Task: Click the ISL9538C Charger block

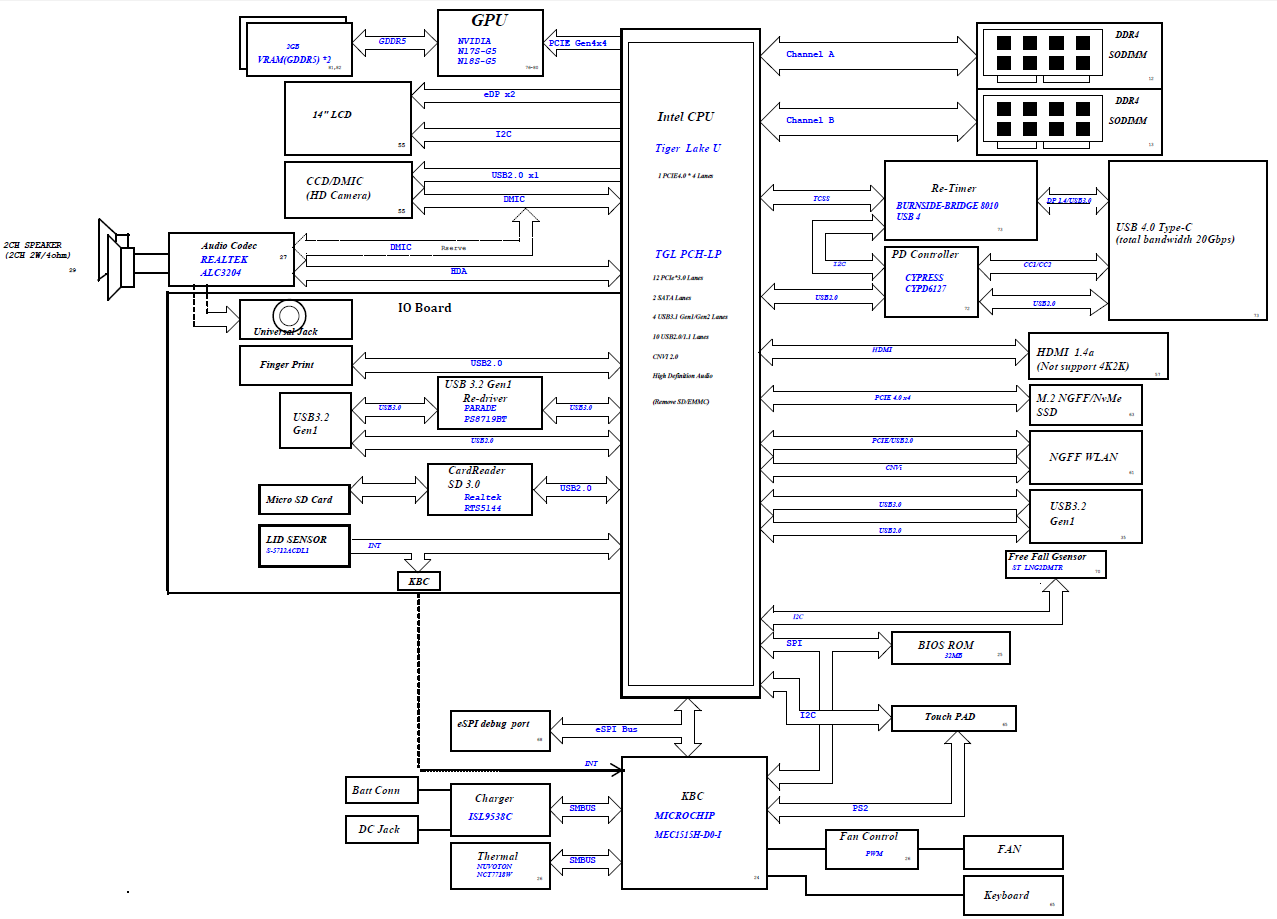Action: tap(499, 809)
